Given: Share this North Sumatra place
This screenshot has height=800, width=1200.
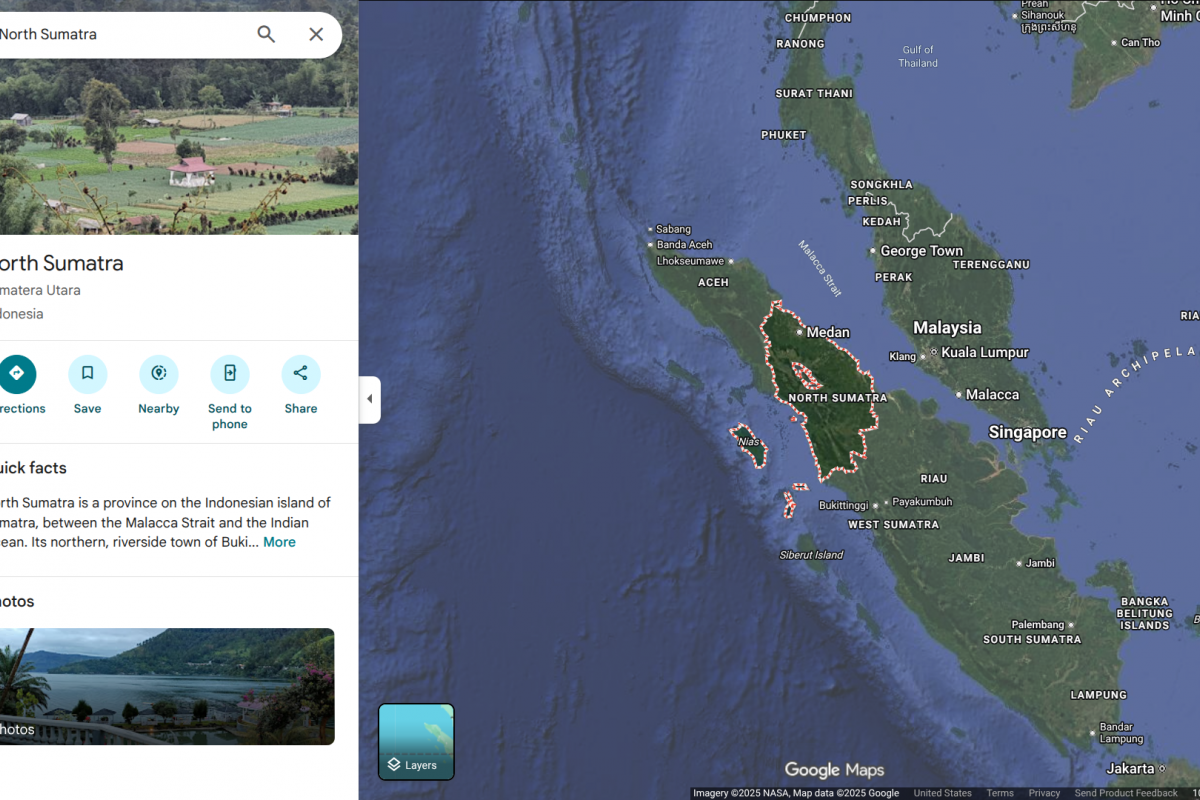Looking at the screenshot, I should coord(300,374).
